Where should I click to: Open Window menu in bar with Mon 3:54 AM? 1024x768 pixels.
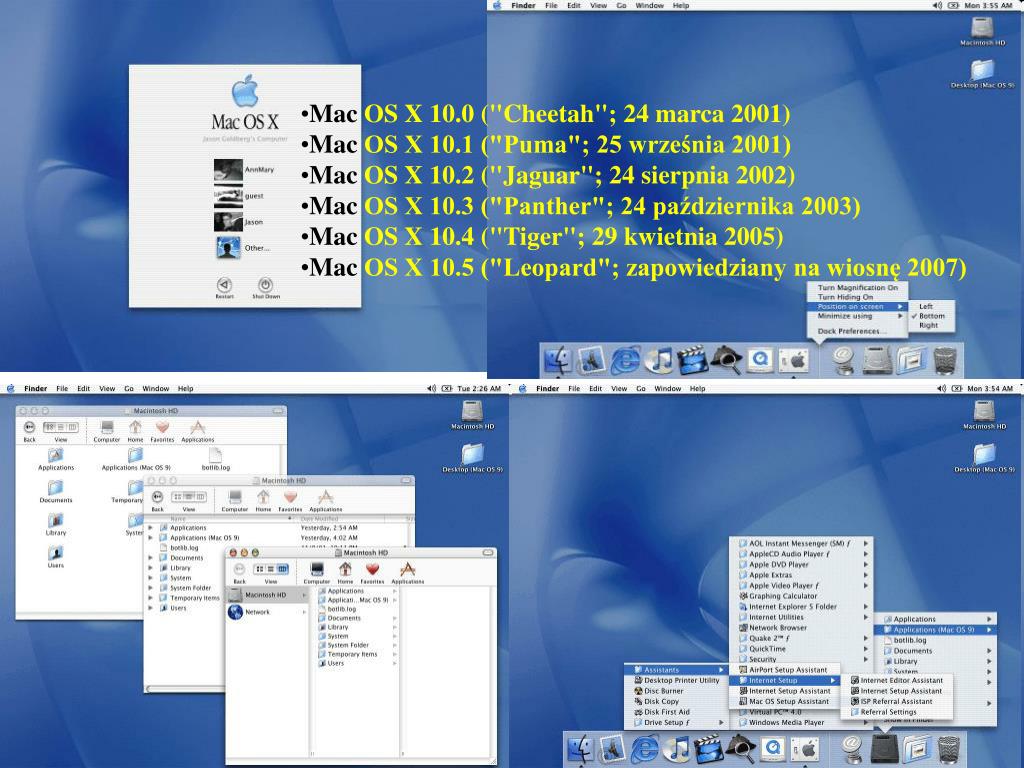point(667,388)
